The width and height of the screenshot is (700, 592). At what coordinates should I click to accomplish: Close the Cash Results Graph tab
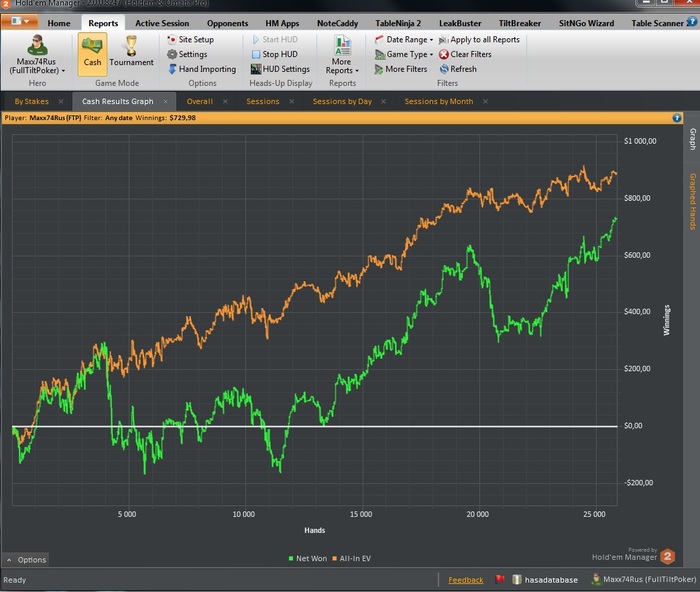(166, 101)
